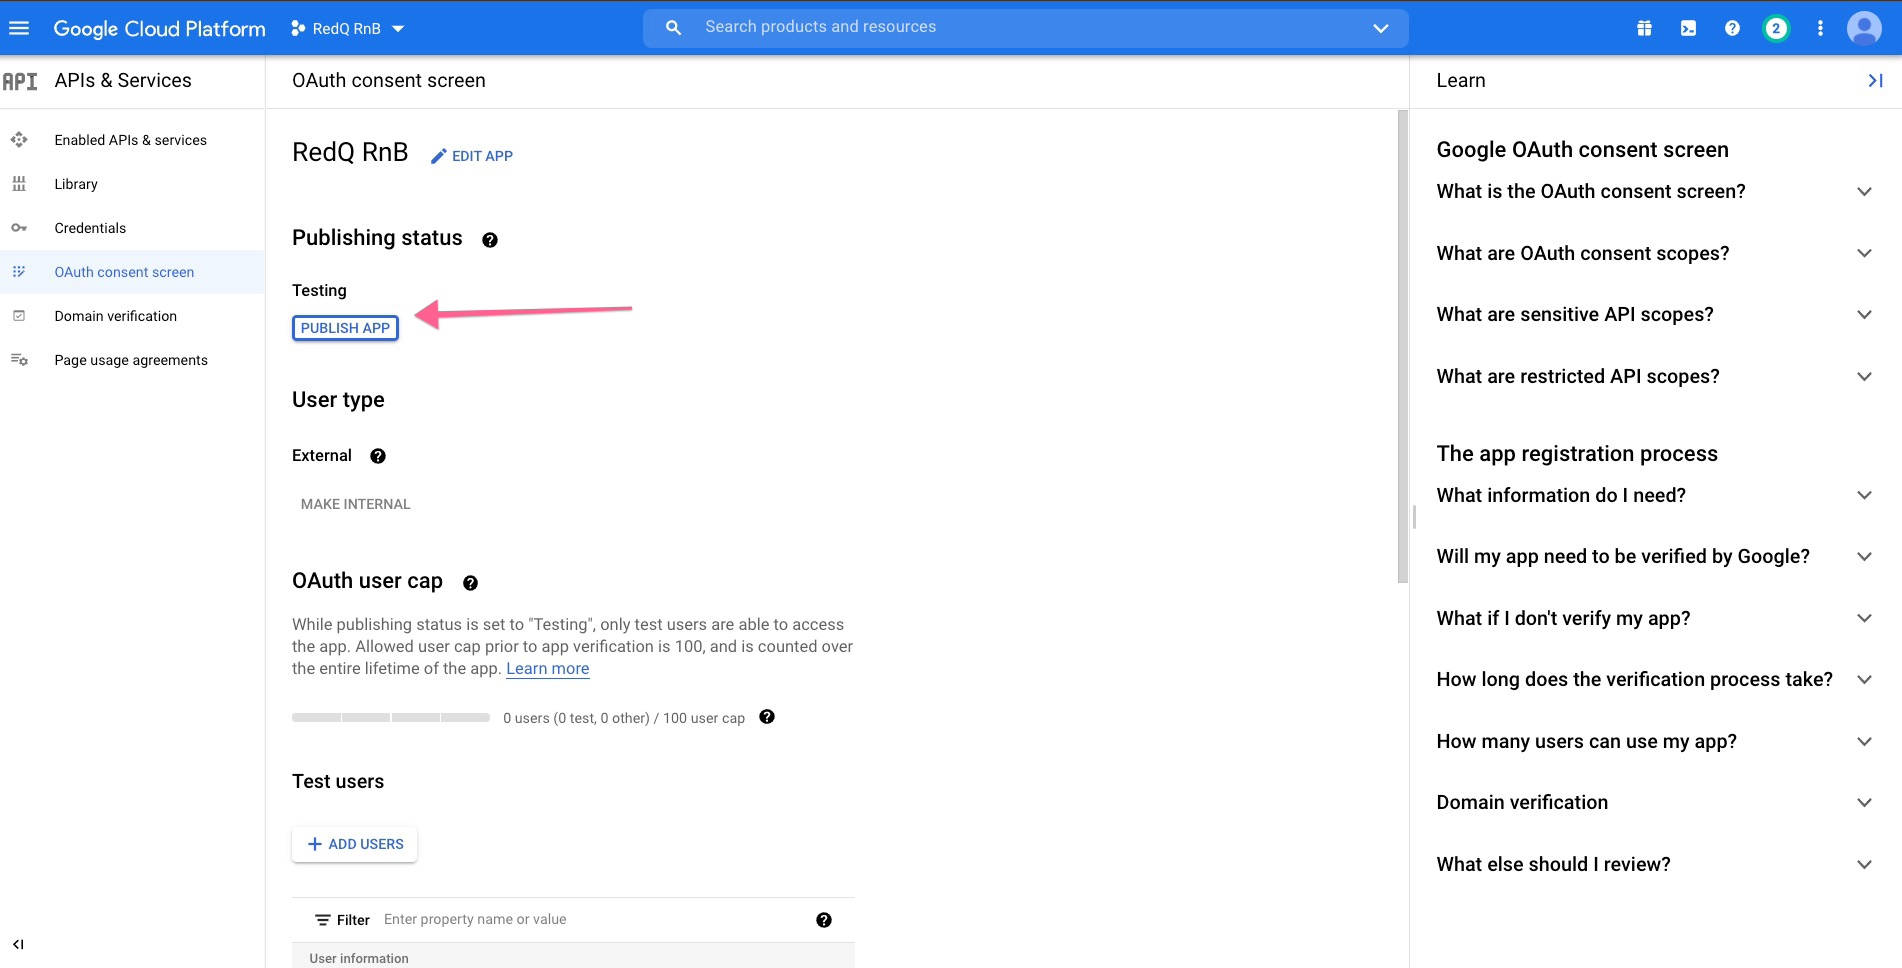
Task: Click the main content vertical scrollbar
Action: pyautogui.click(x=1402, y=346)
